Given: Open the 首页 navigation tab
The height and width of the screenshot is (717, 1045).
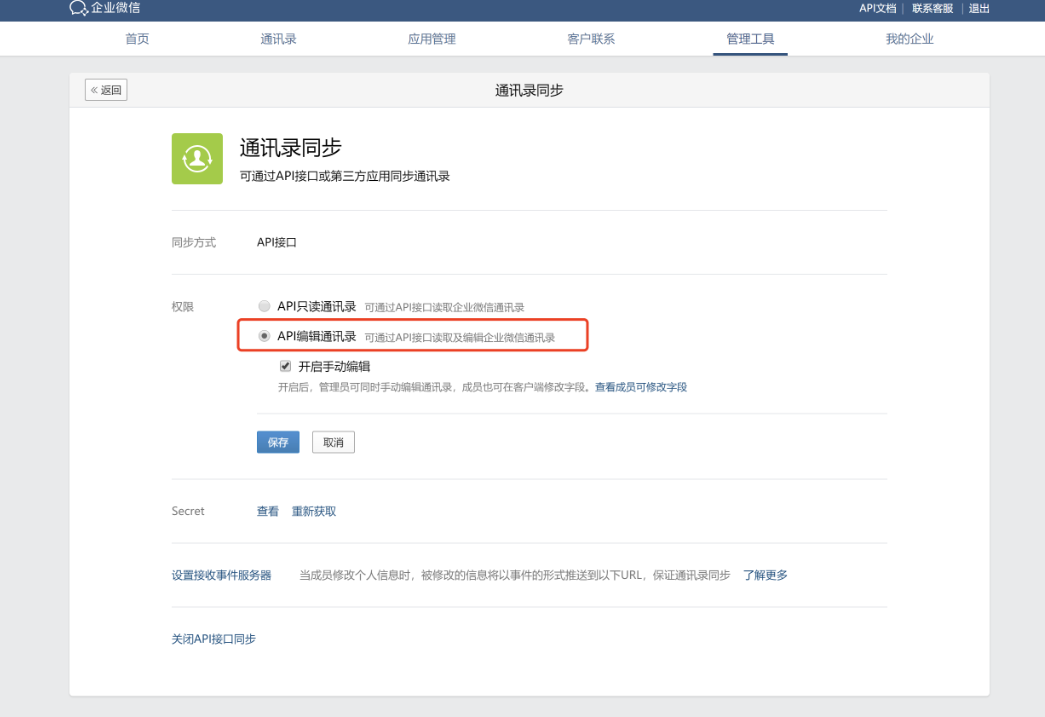Looking at the screenshot, I should [137, 39].
